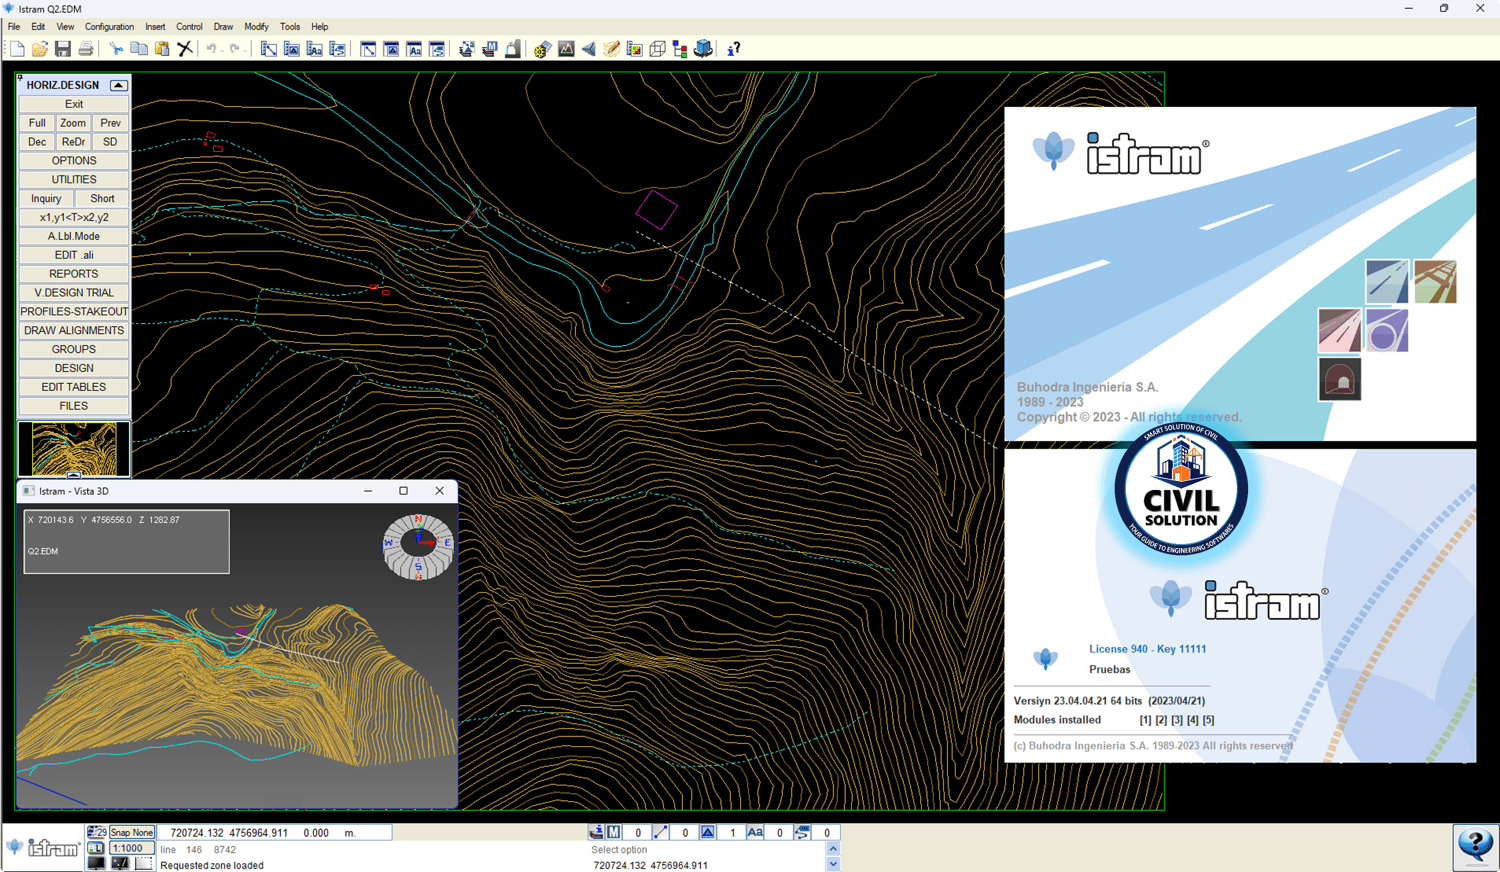Open the Draw menu
This screenshot has width=1500, height=872.
coord(223,27)
